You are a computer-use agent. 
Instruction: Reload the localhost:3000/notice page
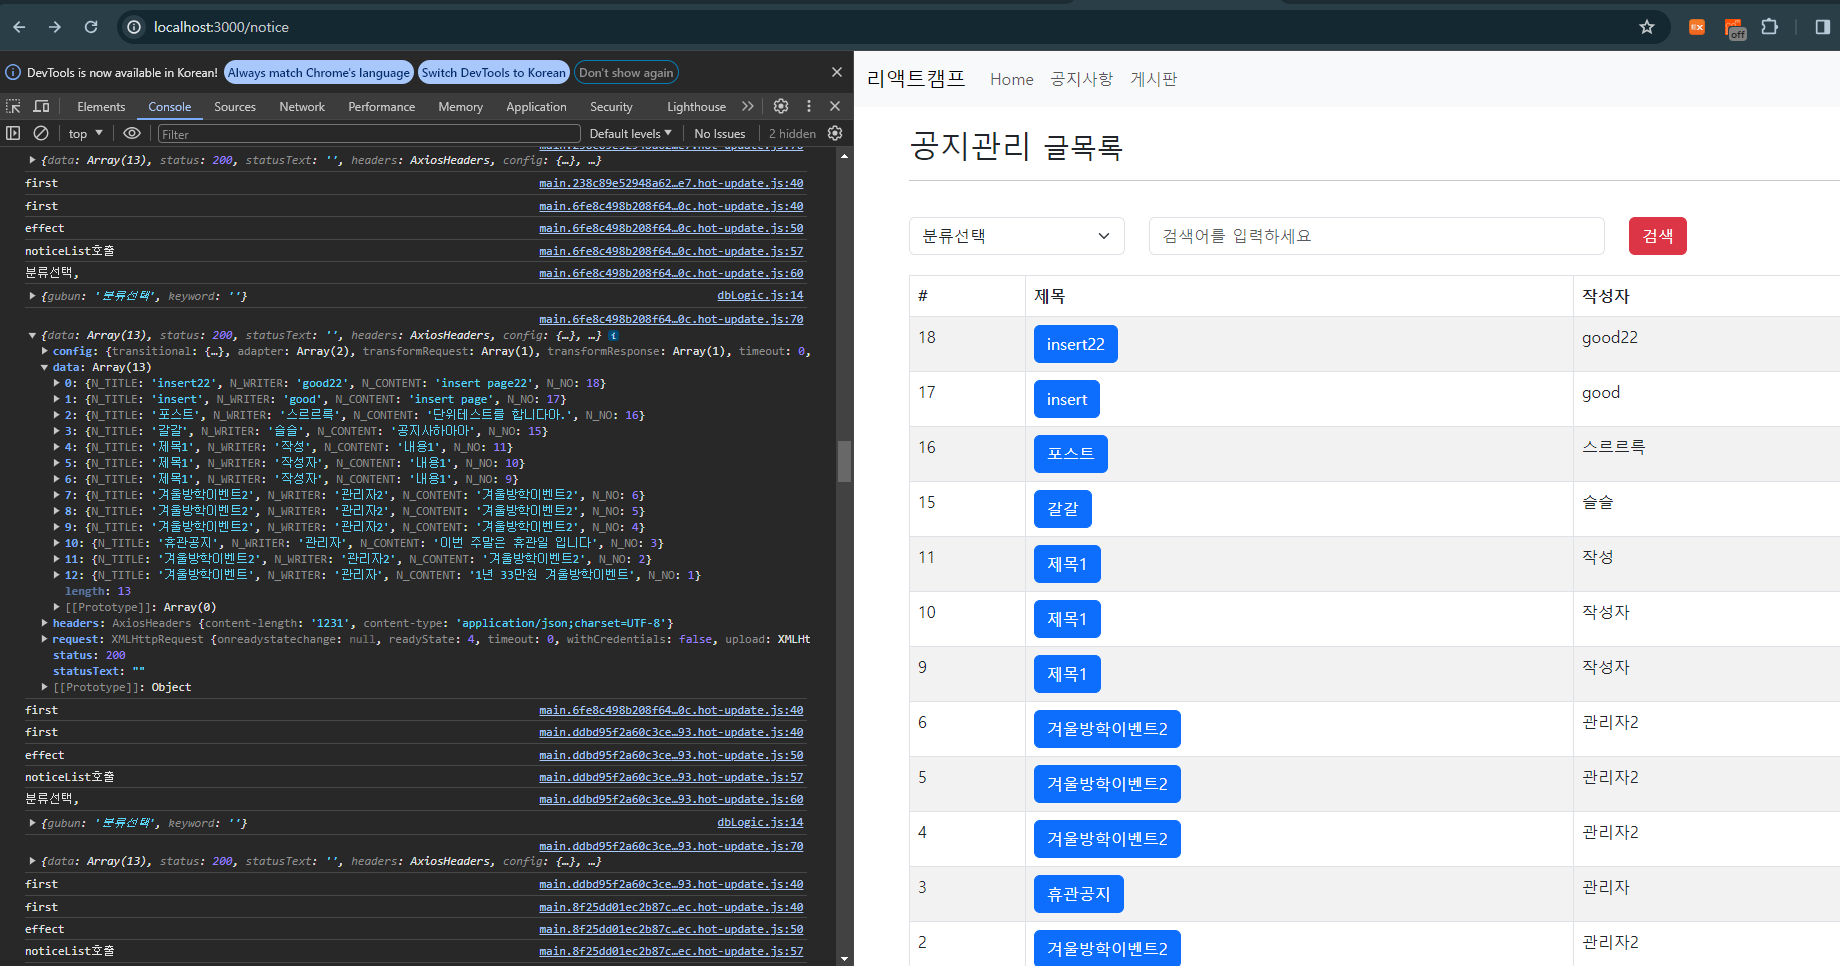click(x=91, y=27)
